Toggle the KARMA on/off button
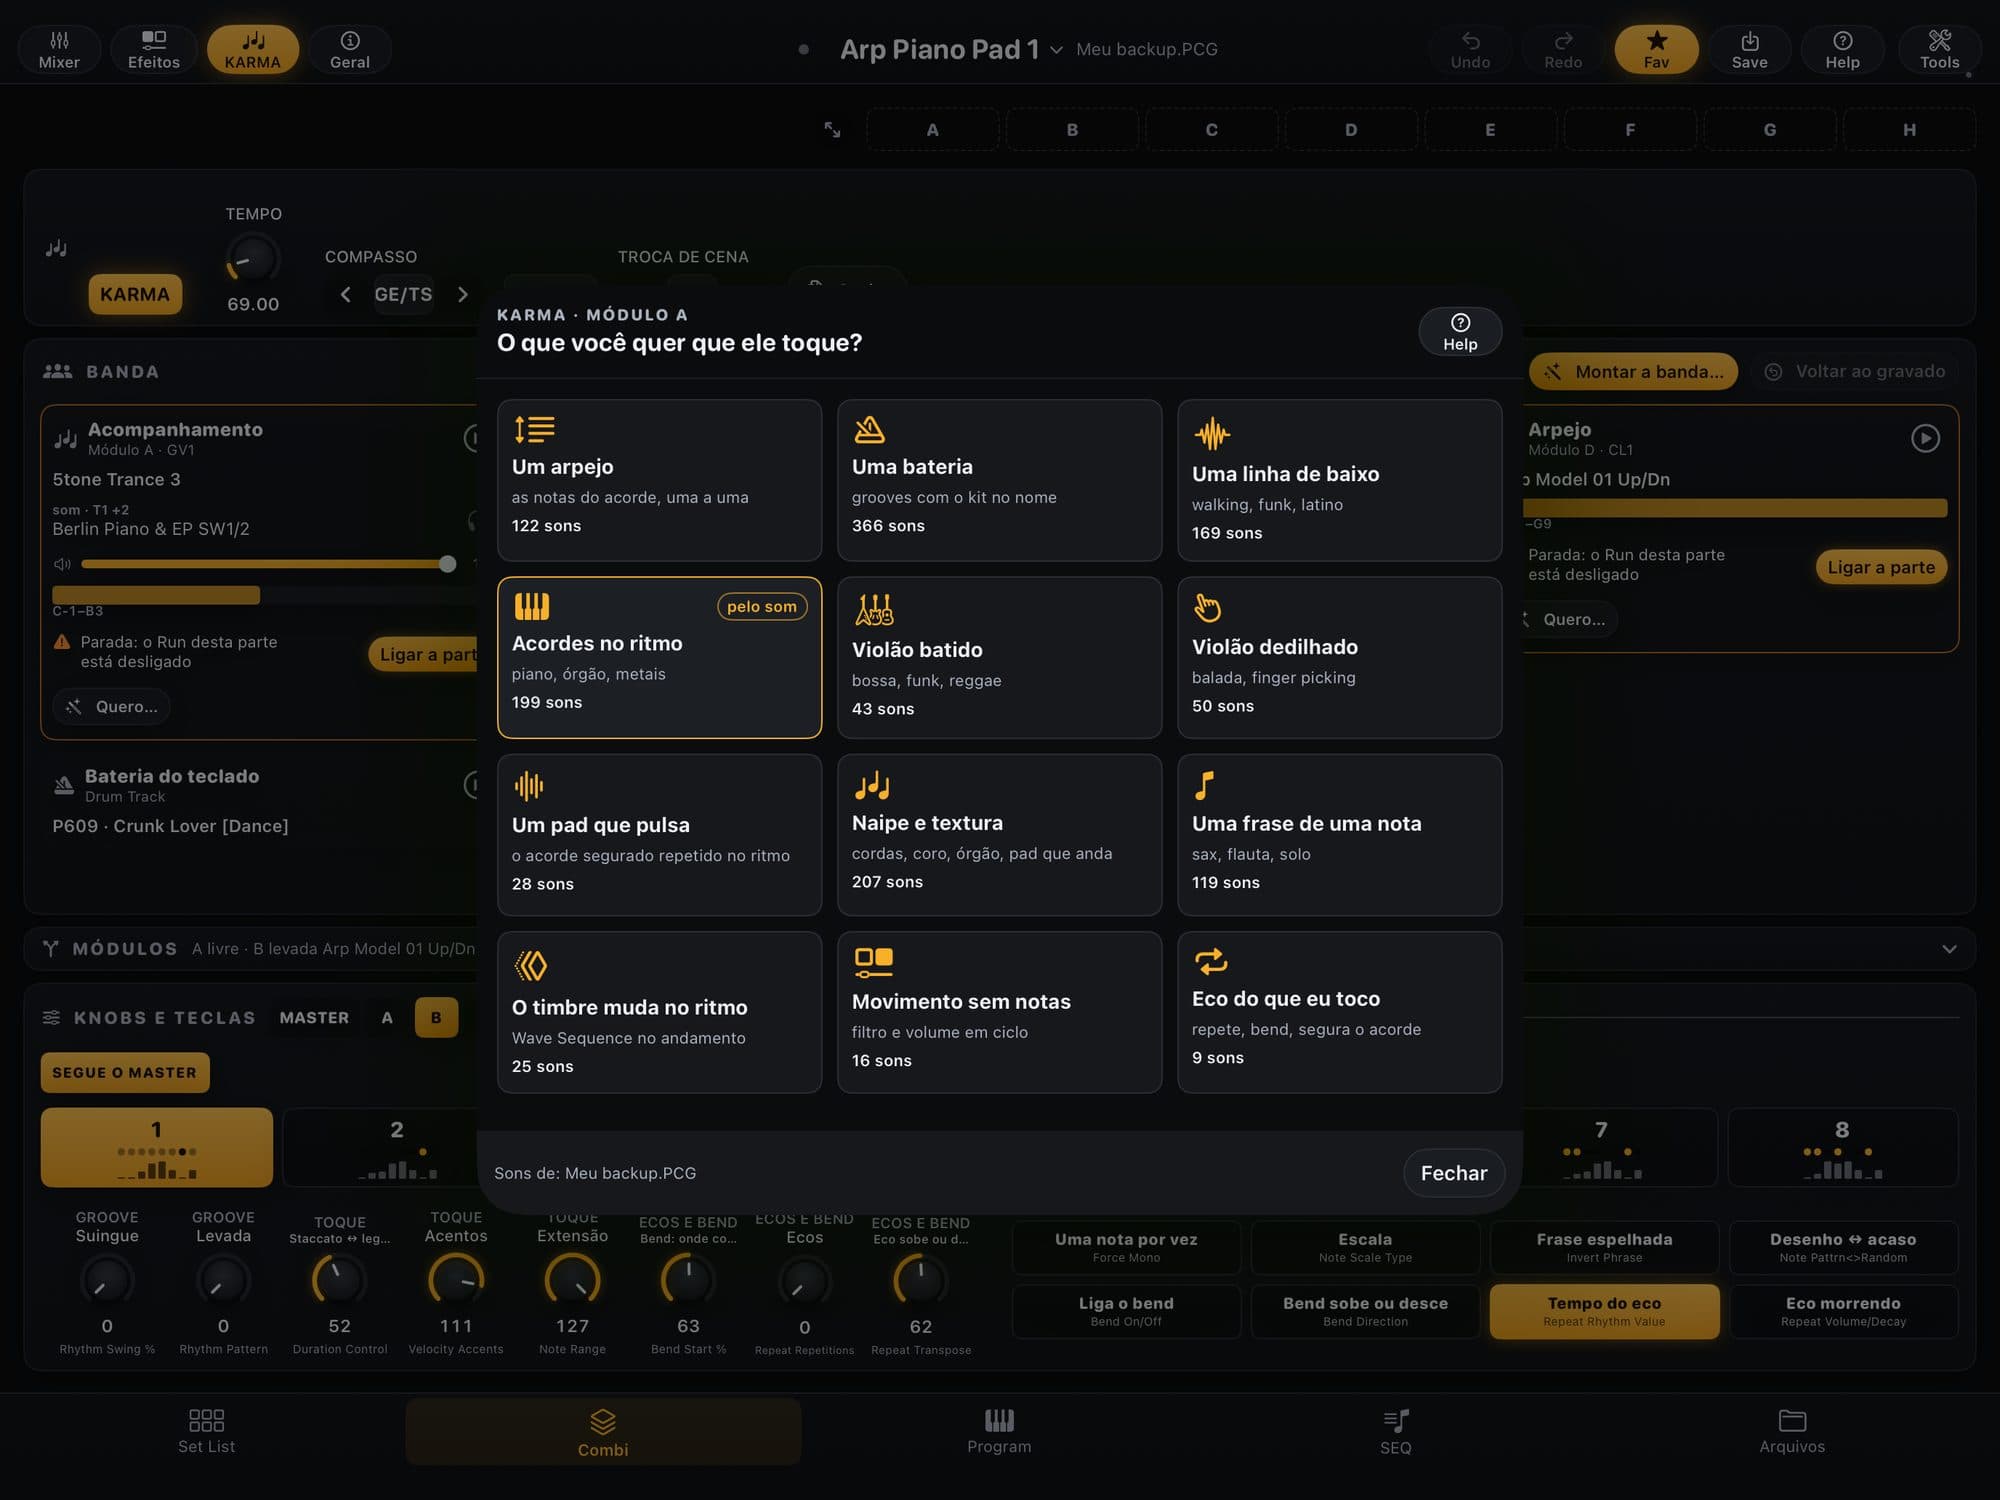This screenshot has width=2000, height=1500. point(135,294)
